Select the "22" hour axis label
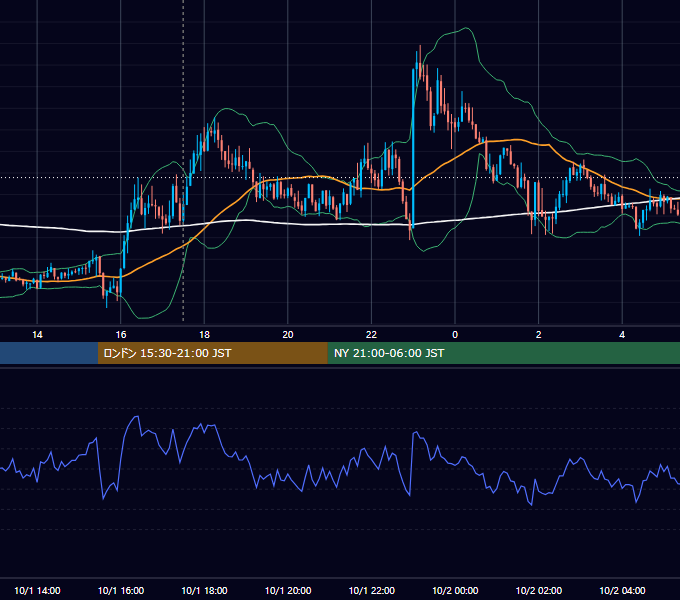Screen dimensions: 680x600 coord(371,335)
